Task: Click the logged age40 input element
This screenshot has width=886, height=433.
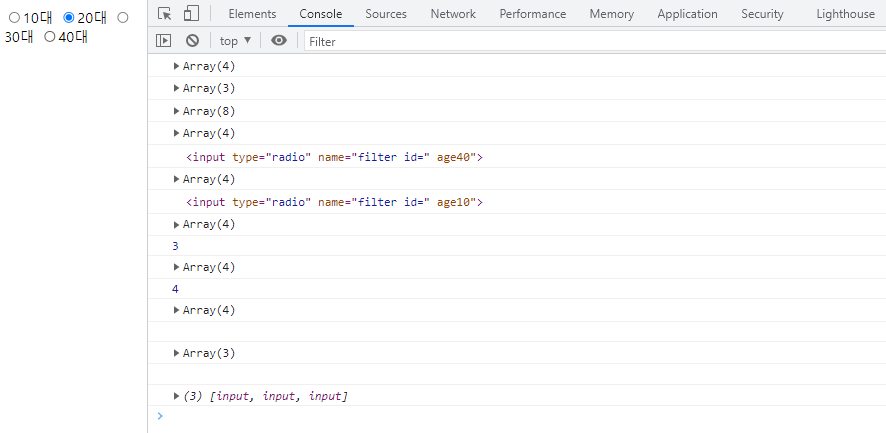Action: point(335,157)
